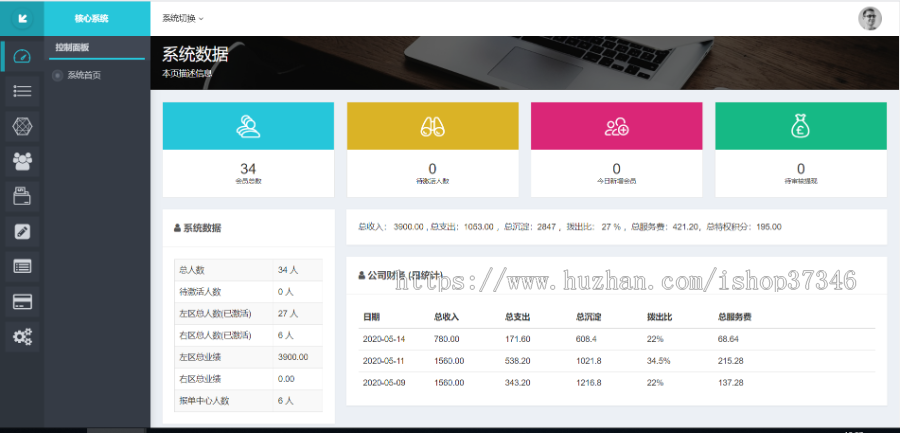Click the 日期 column header
This screenshot has height=433, width=900.
point(371,317)
